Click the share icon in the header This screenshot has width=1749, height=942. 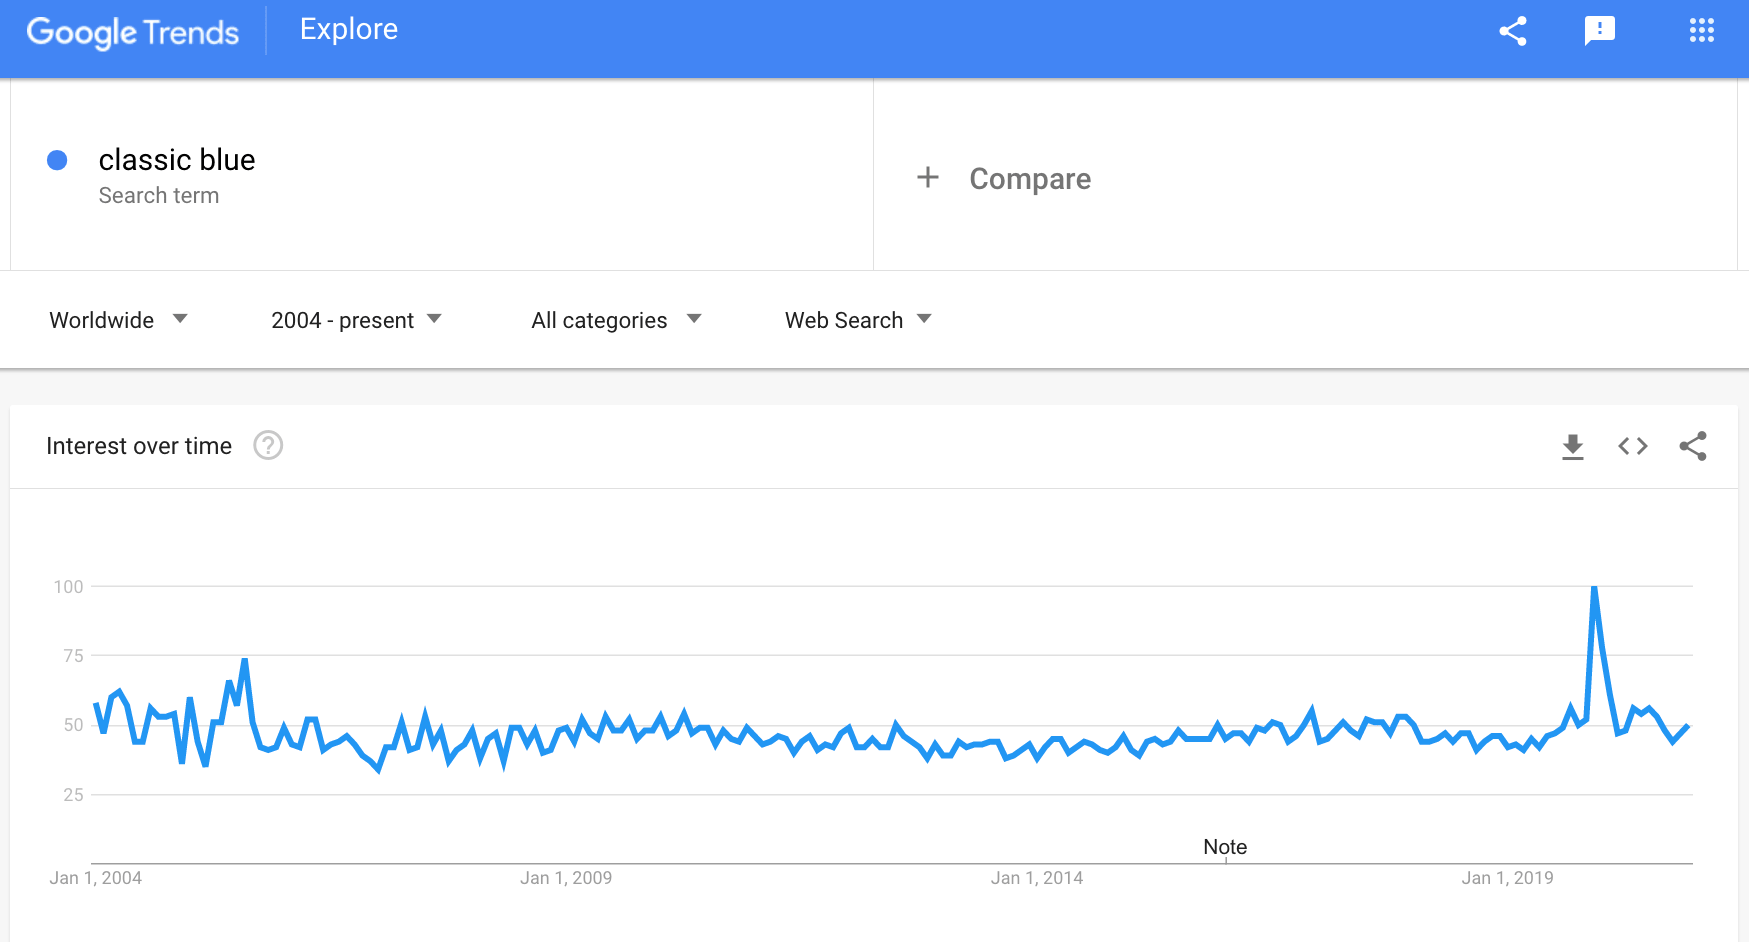click(x=1513, y=31)
